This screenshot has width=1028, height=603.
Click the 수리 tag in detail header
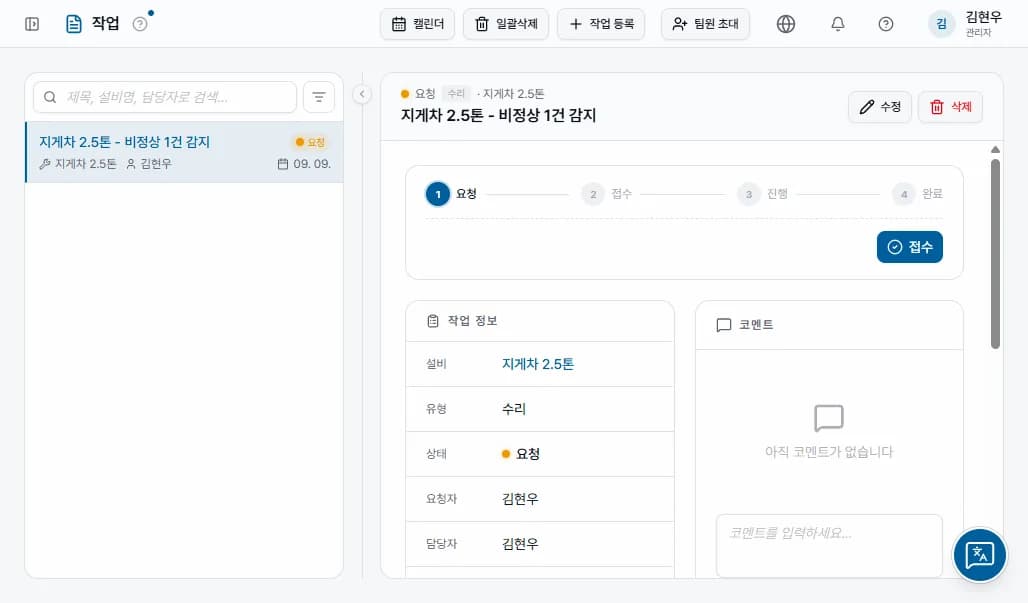pos(456,94)
